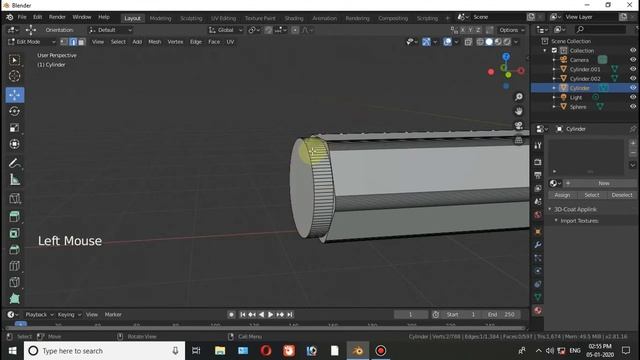Select the Annotate tool
This screenshot has width=640, height=360.
coord(14,163)
